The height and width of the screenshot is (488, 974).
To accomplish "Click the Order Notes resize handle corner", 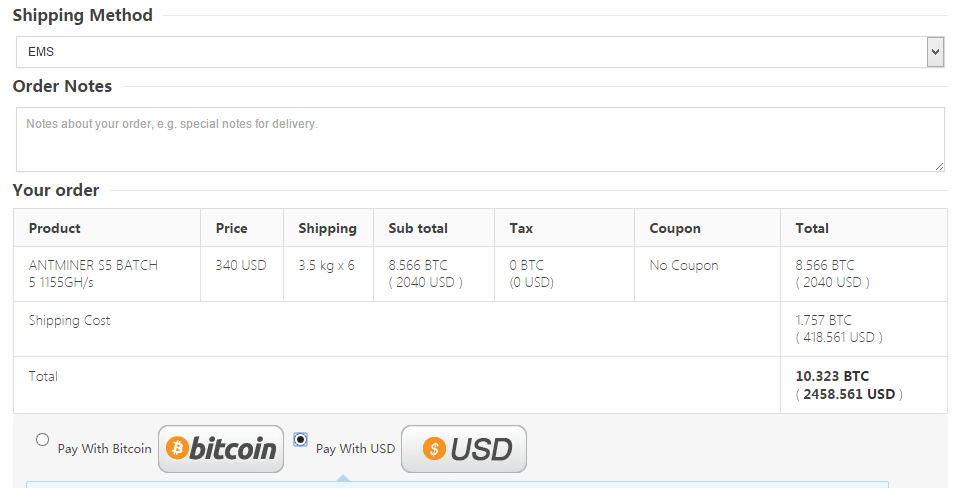I will click(x=939, y=166).
